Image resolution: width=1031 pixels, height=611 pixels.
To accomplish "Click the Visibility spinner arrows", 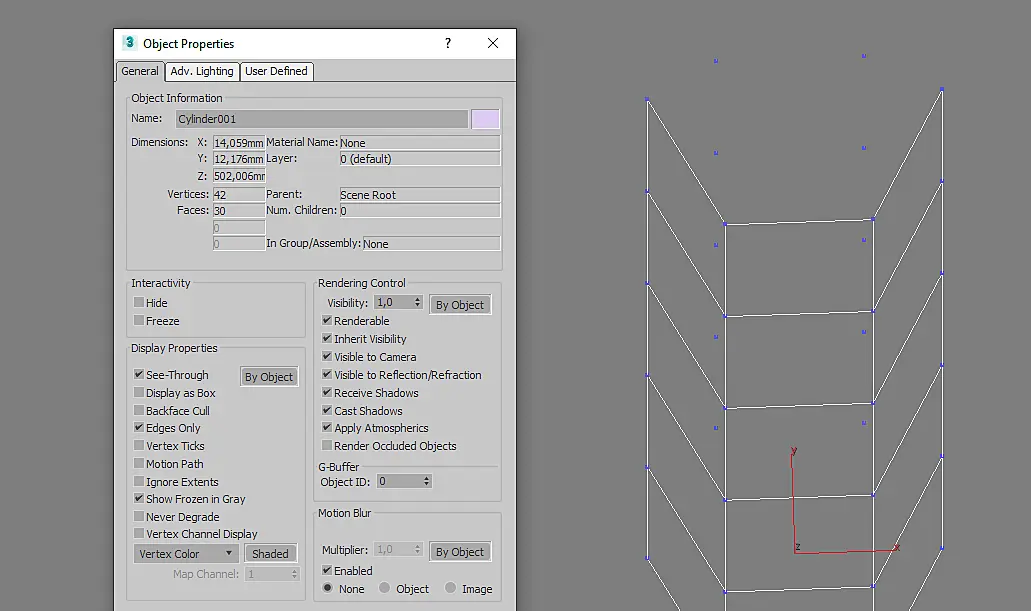I will pos(418,303).
